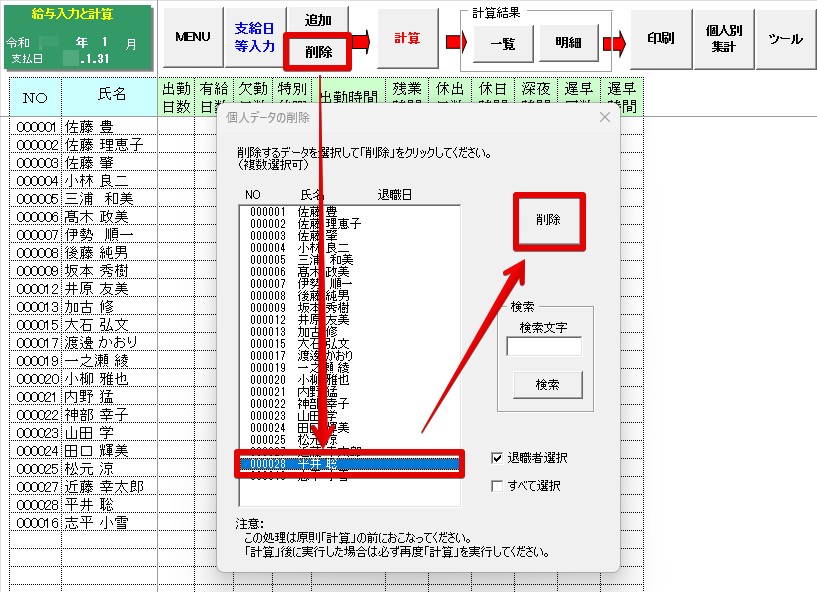
Task: Run the 計算 calculation button
Action: (x=407, y=38)
